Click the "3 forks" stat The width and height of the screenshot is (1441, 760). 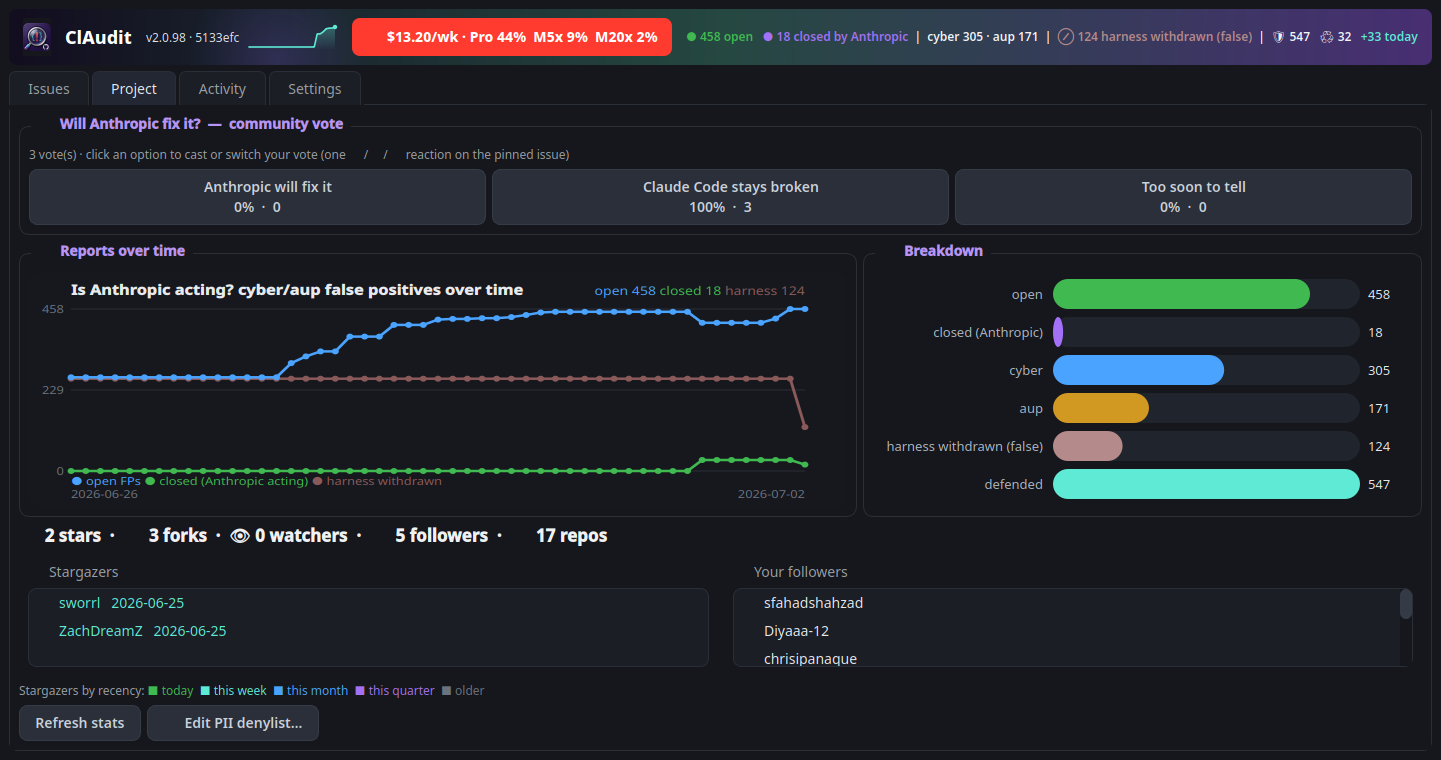coord(178,536)
